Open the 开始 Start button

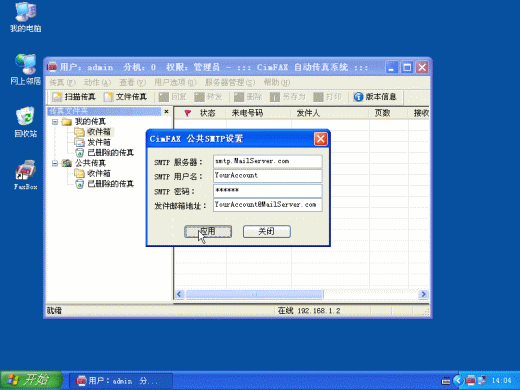(31, 380)
